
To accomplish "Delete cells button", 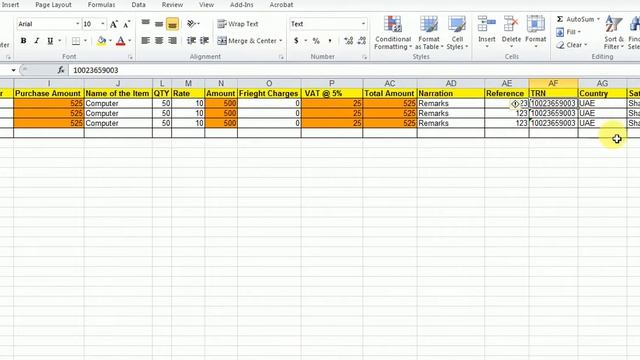I will [x=511, y=32].
